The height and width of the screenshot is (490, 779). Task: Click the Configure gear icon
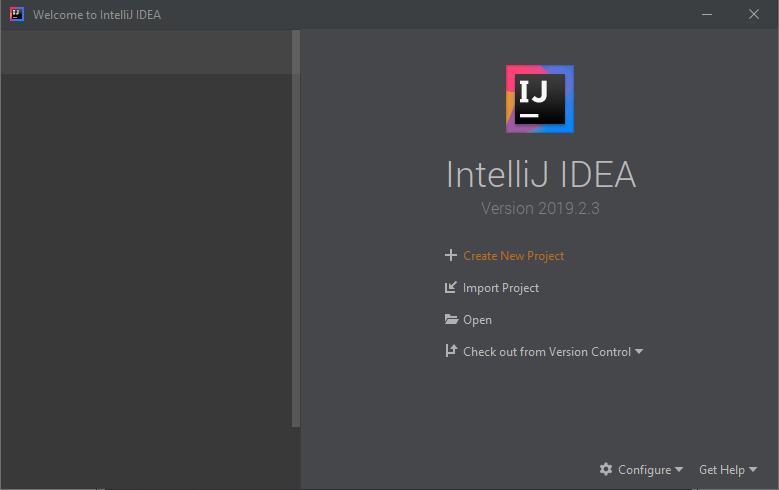pos(606,470)
